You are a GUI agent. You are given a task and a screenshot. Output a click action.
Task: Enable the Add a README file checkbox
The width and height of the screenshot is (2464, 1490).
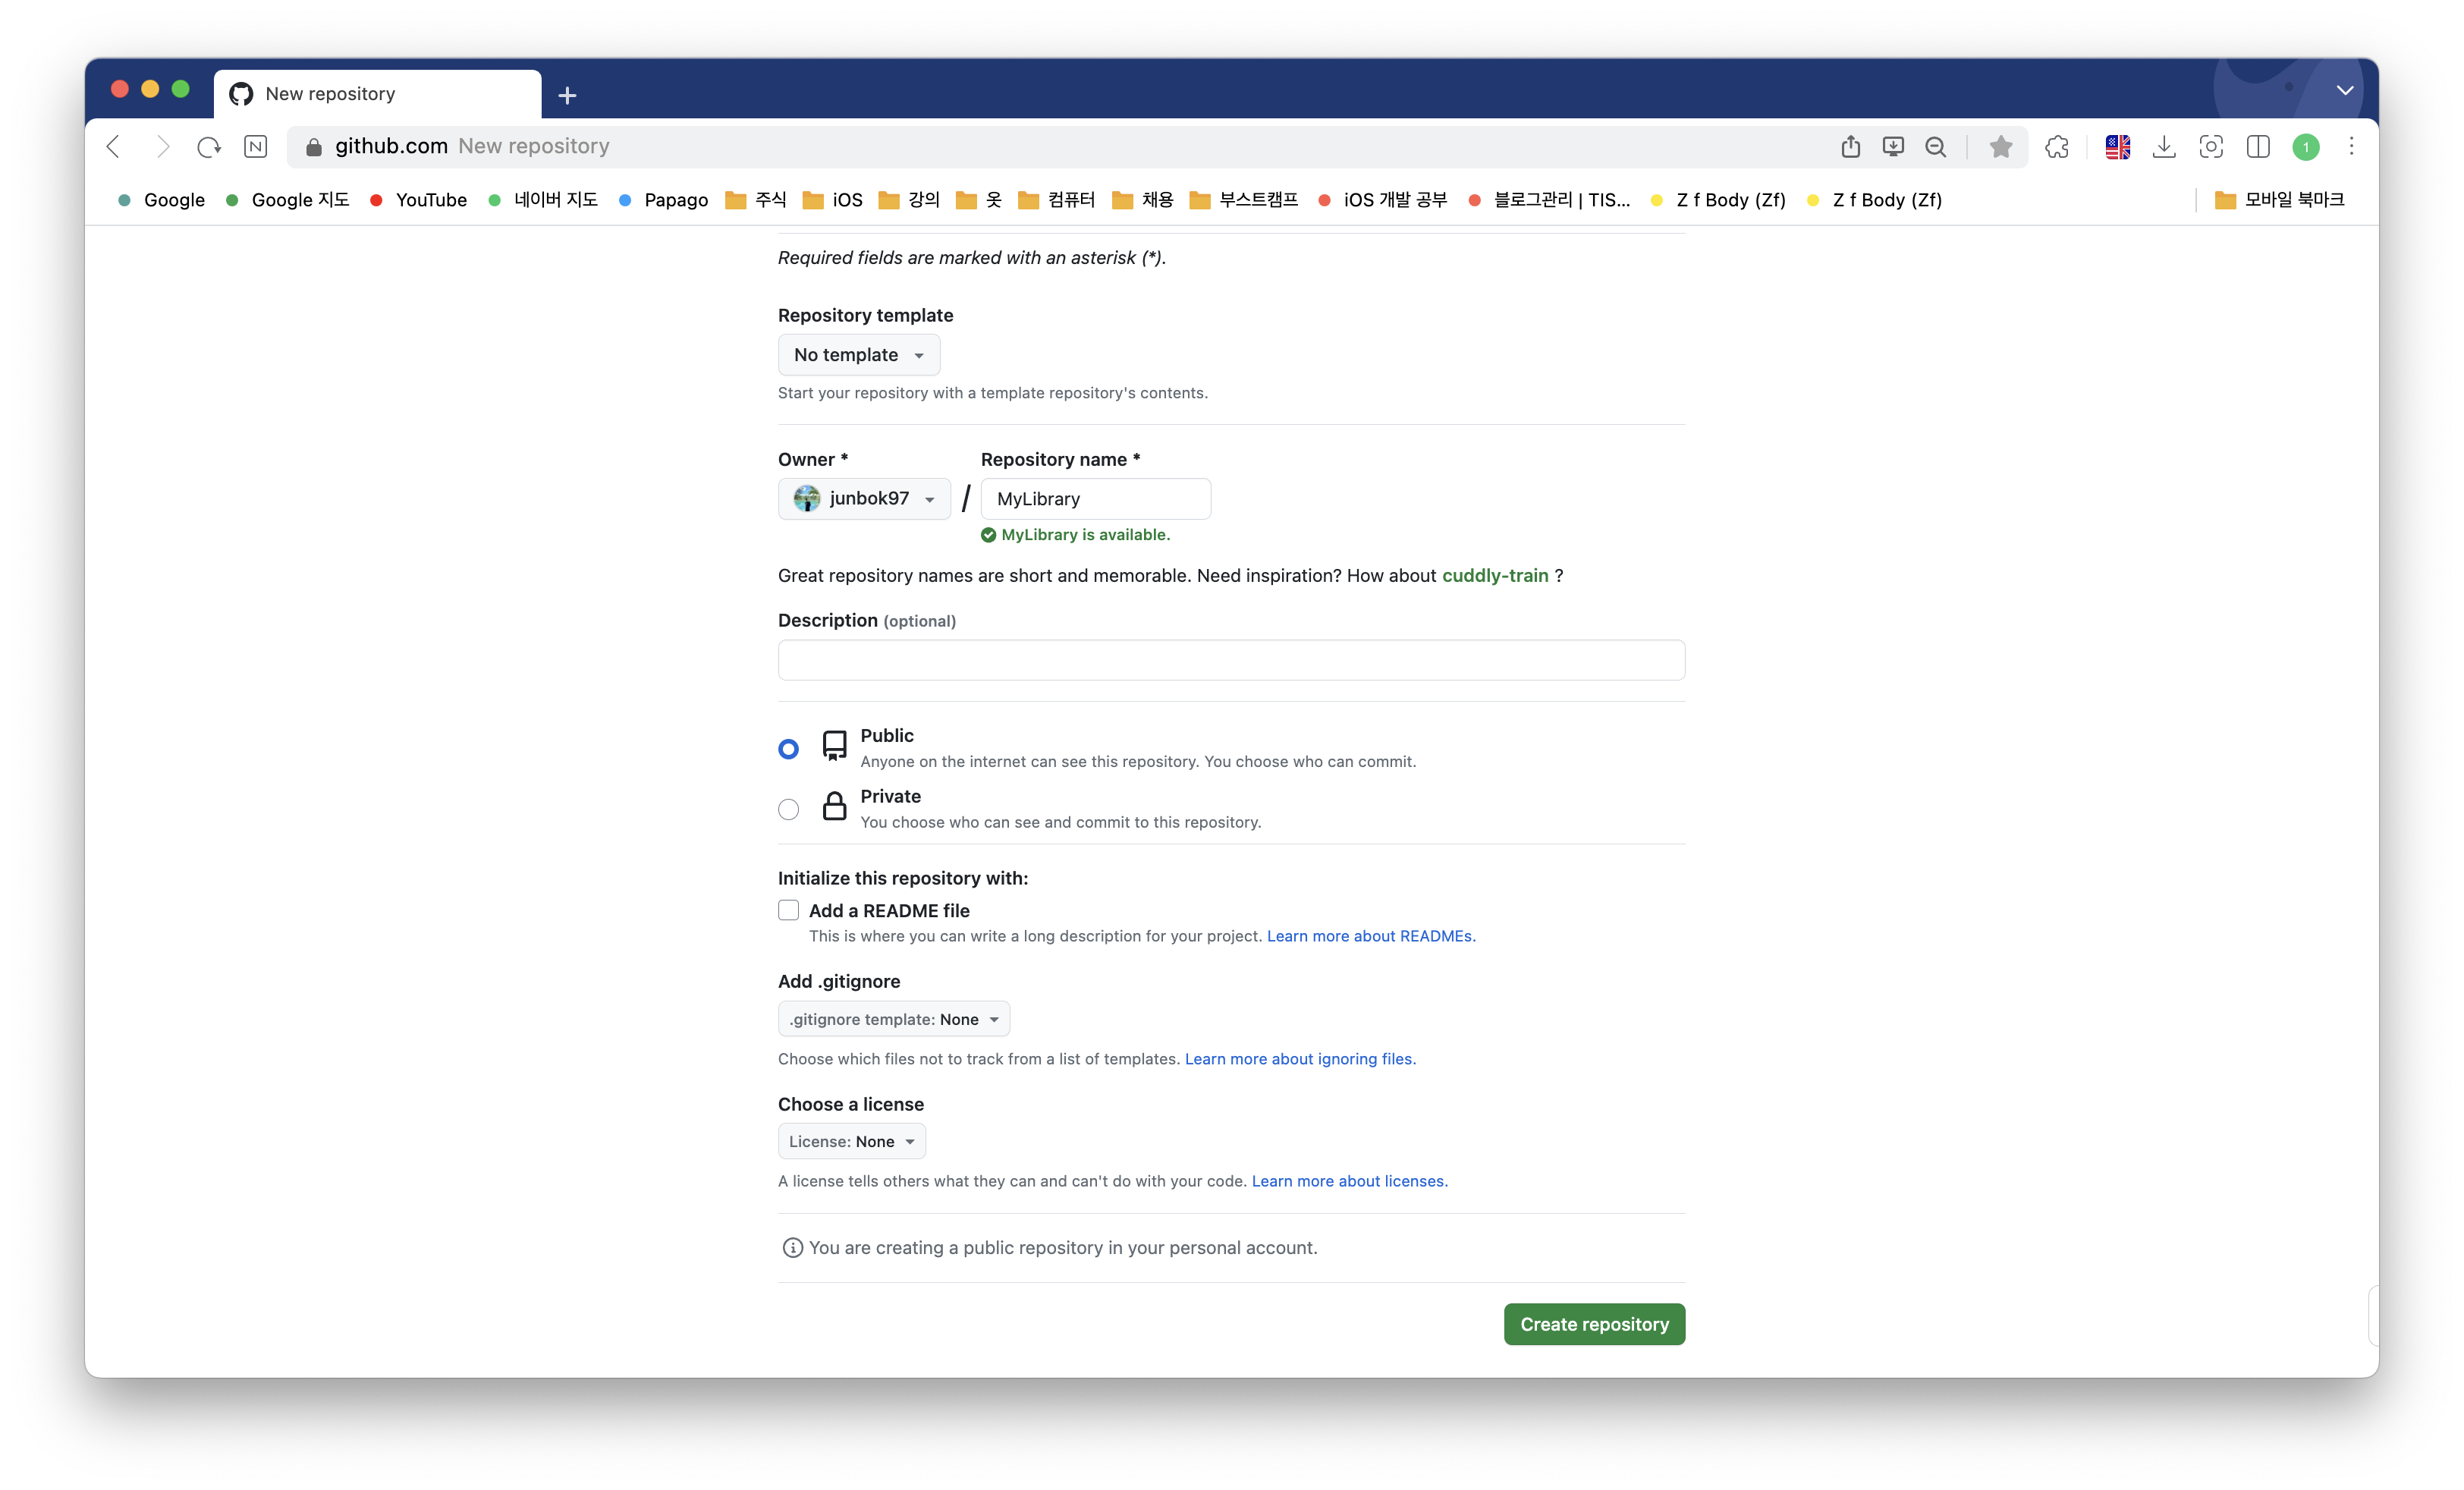pyautogui.click(x=788, y=910)
